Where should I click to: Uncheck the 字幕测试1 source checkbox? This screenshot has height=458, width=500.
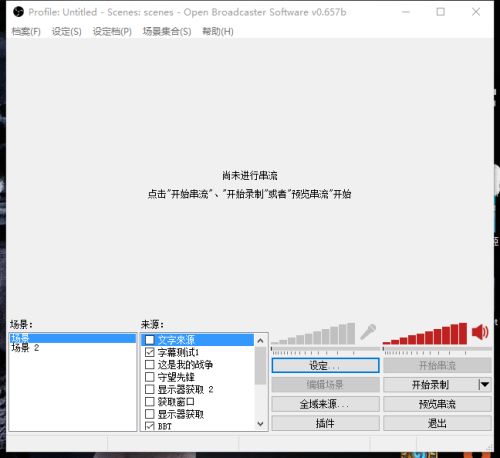(x=150, y=352)
